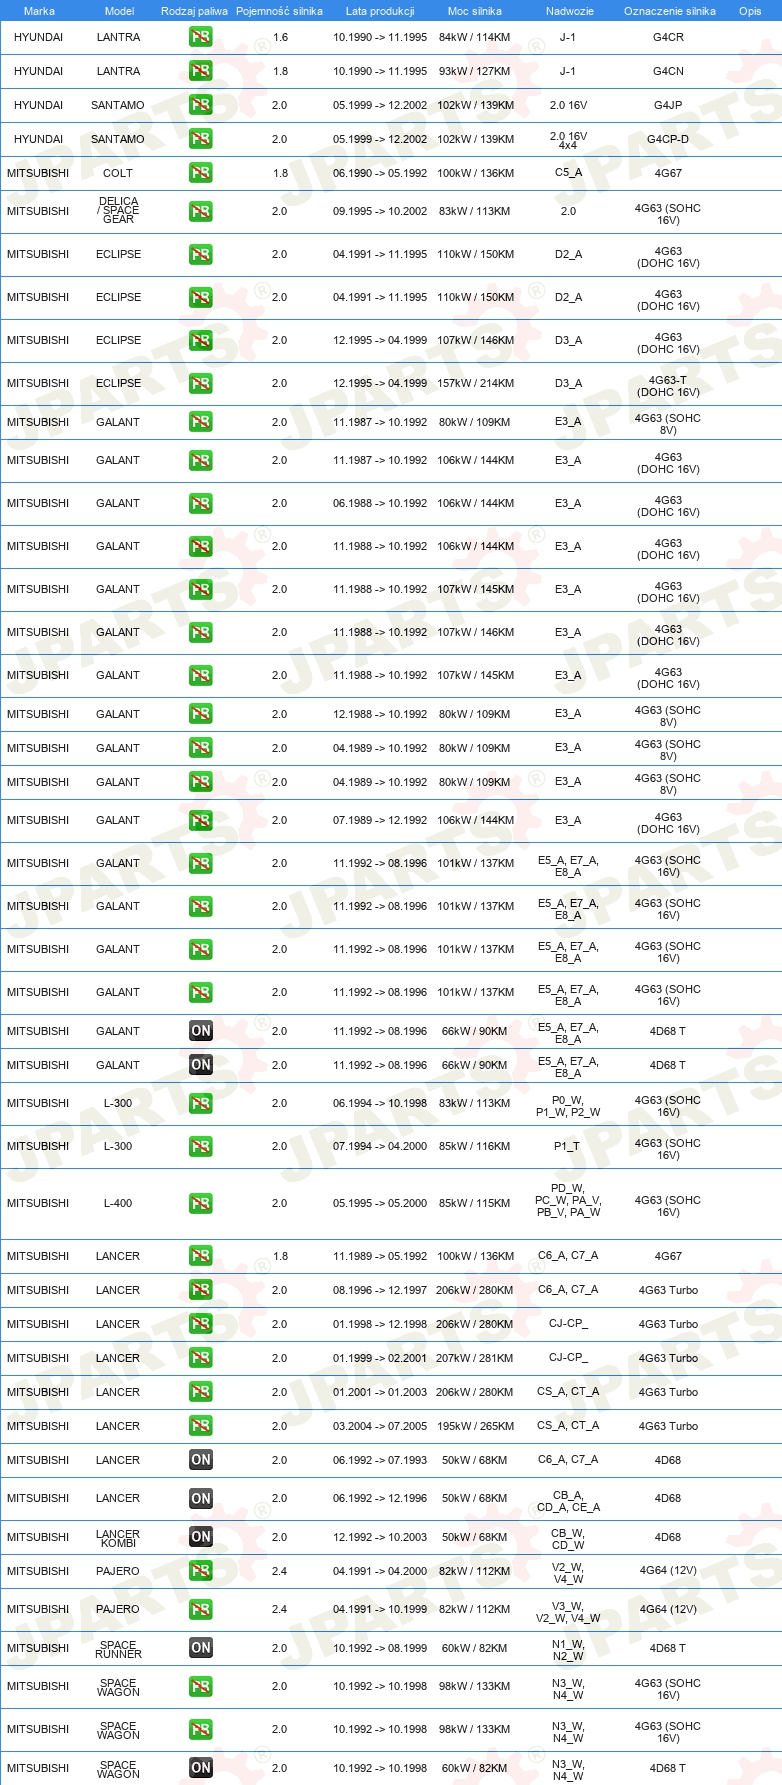Viewport: 782px width, 1785px height.
Task: Click the Moc silnika column header
Action: (475, 11)
